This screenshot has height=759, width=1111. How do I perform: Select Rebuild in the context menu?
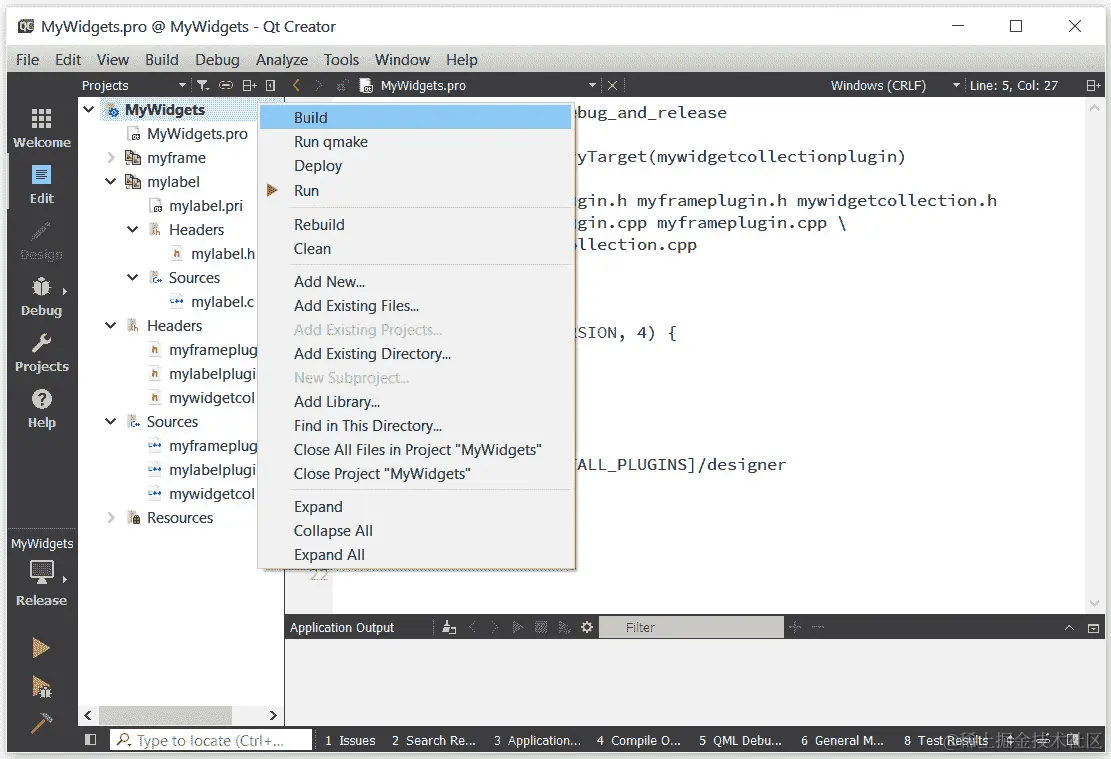coord(415,225)
